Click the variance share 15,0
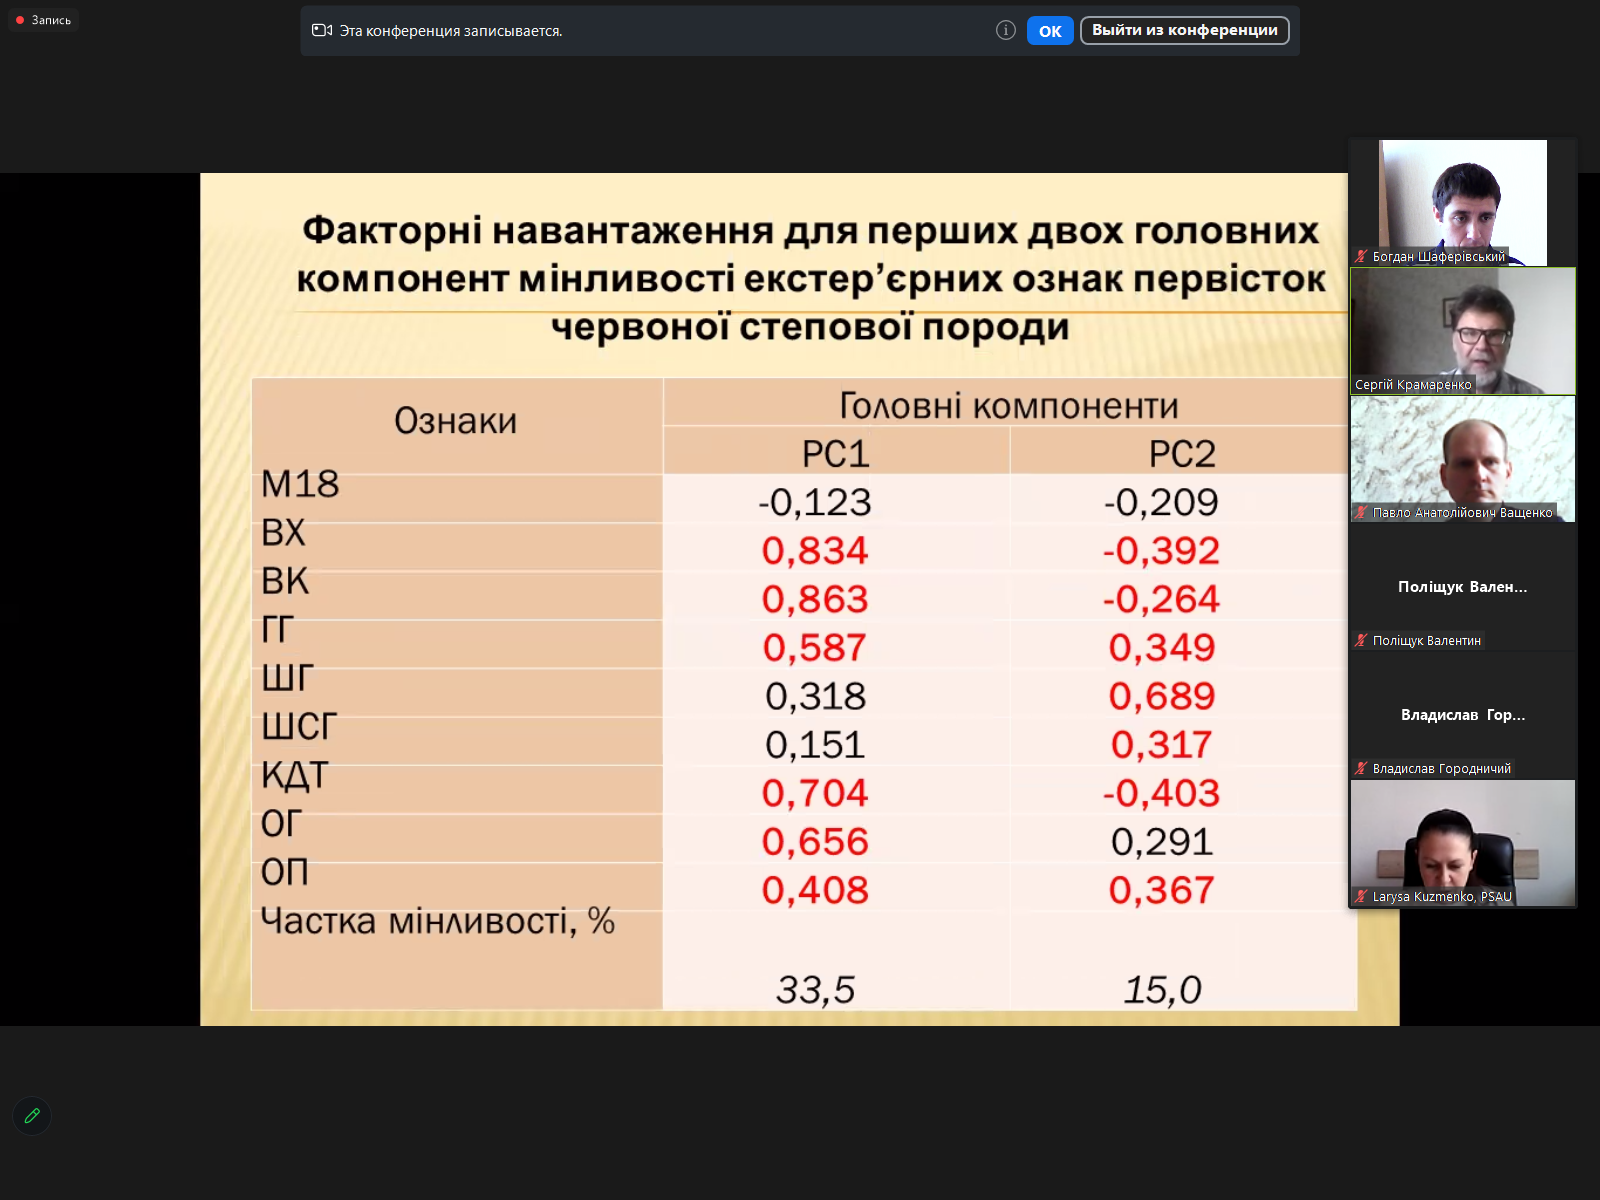 point(1162,990)
